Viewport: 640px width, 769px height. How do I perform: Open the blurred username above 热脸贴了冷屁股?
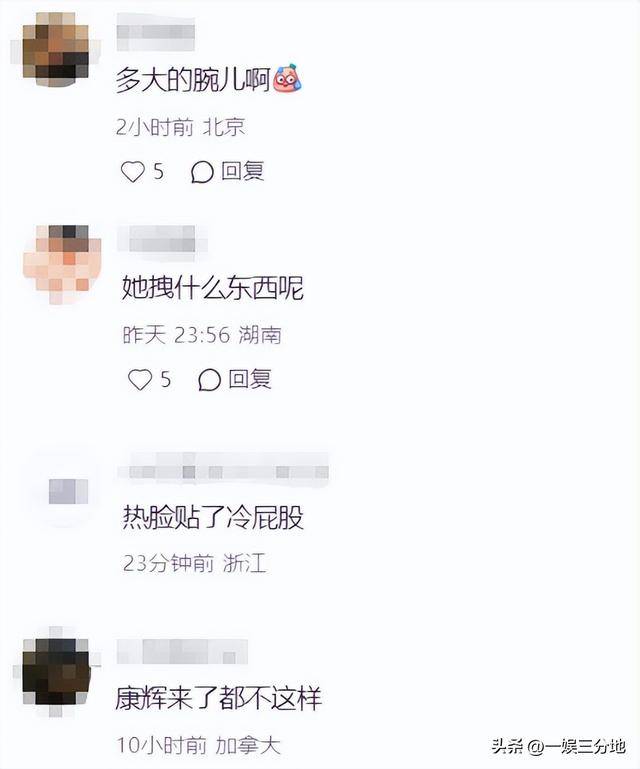(223, 471)
